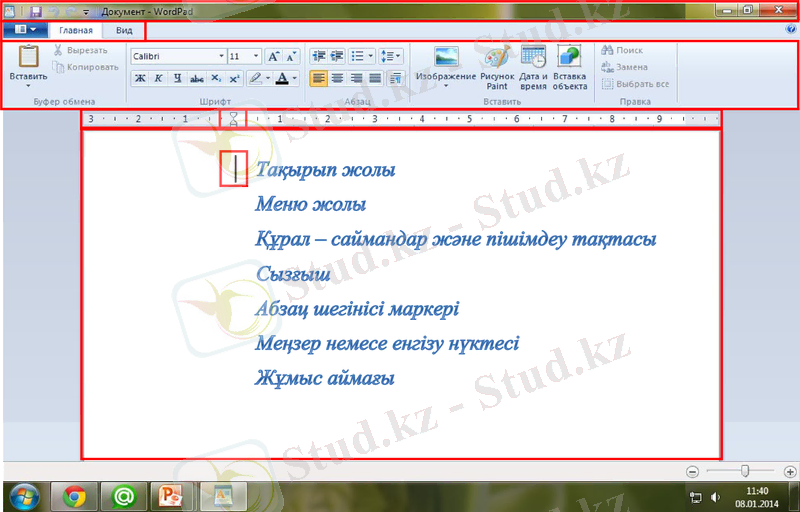Increase font size with grow font icon
This screenshot has width=800, height=512.
tap(273, 56)
